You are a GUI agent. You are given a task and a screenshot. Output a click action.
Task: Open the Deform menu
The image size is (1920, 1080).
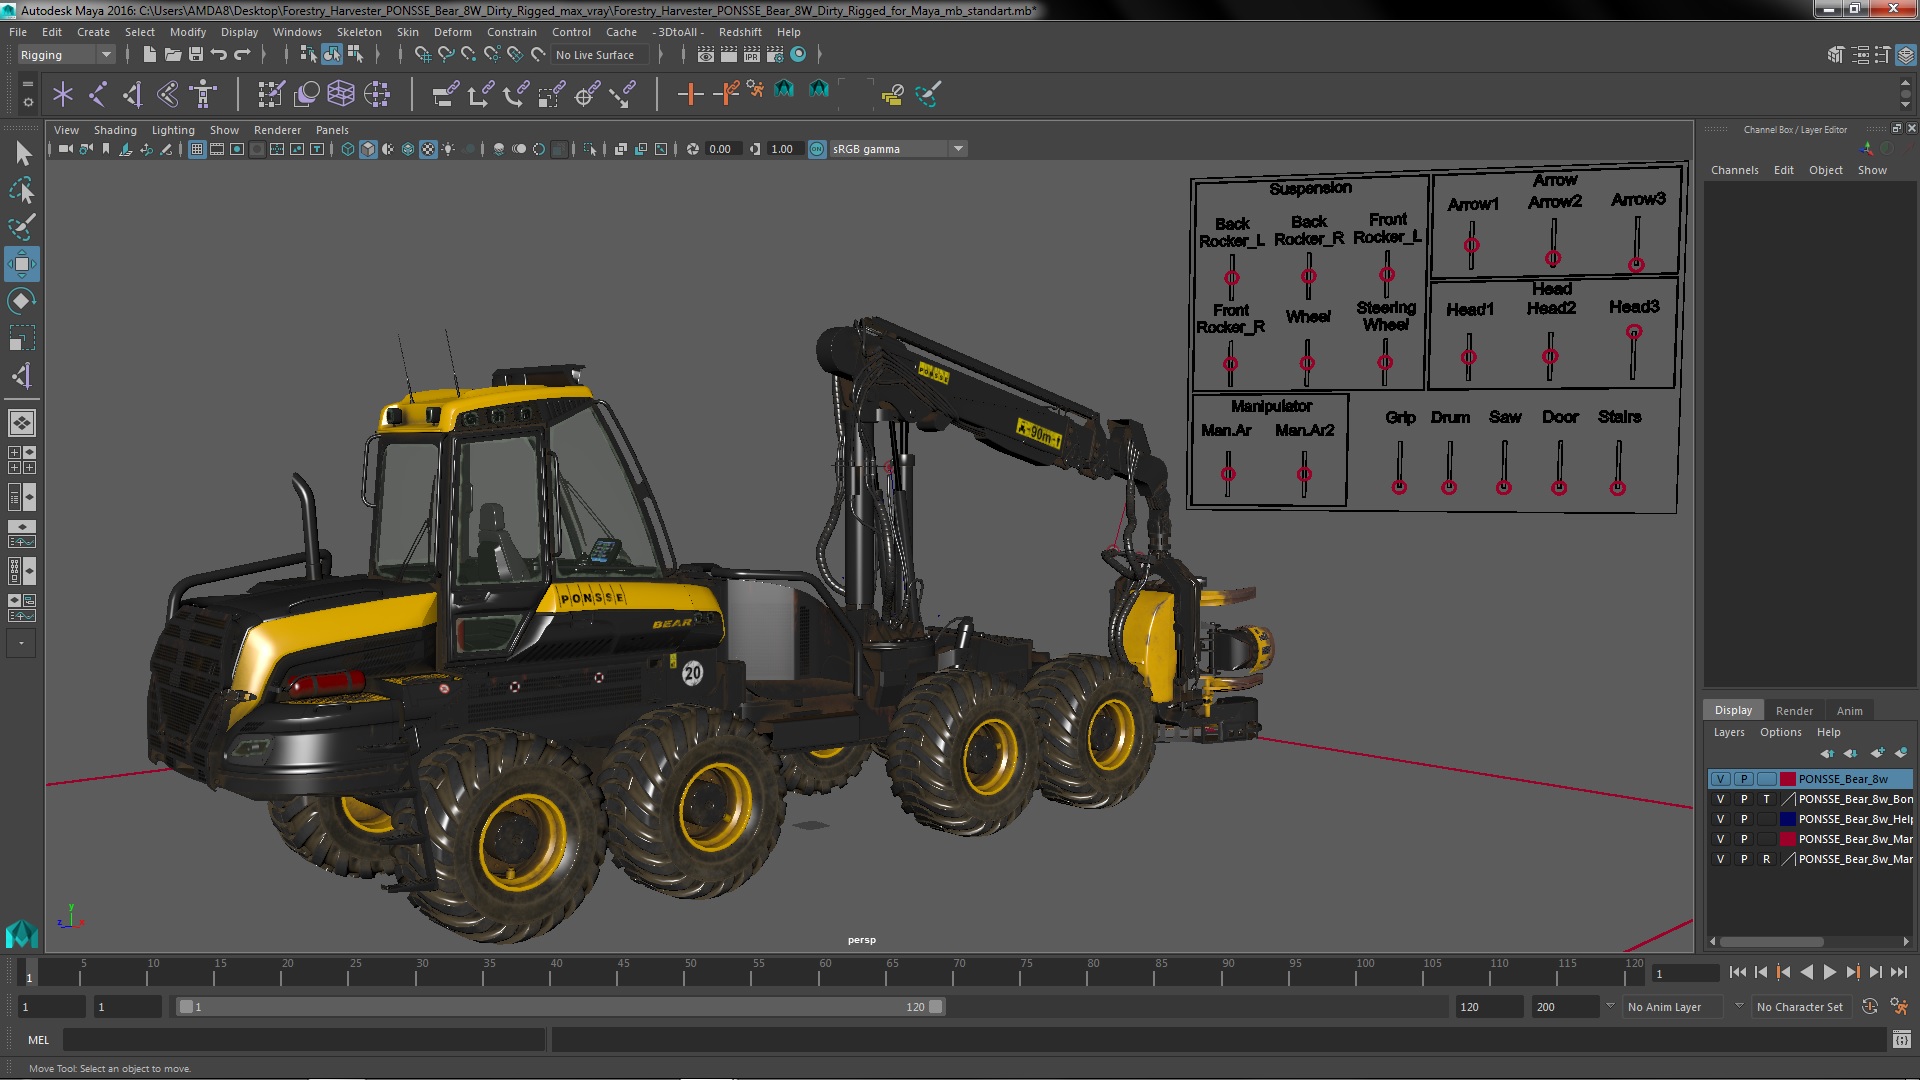pyautogui.click(x=452, y=32)
